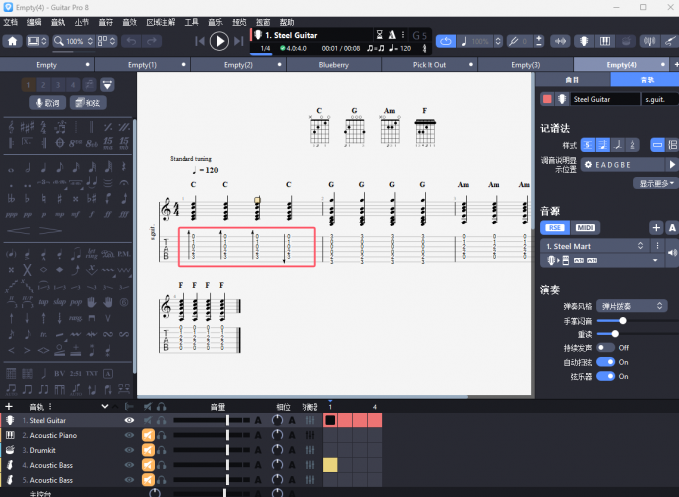The width and height of the screenshot is (679, 497).
Task: Switch to the Blueberry document tab
Action: pyautogui.click(x=334, y=65)
